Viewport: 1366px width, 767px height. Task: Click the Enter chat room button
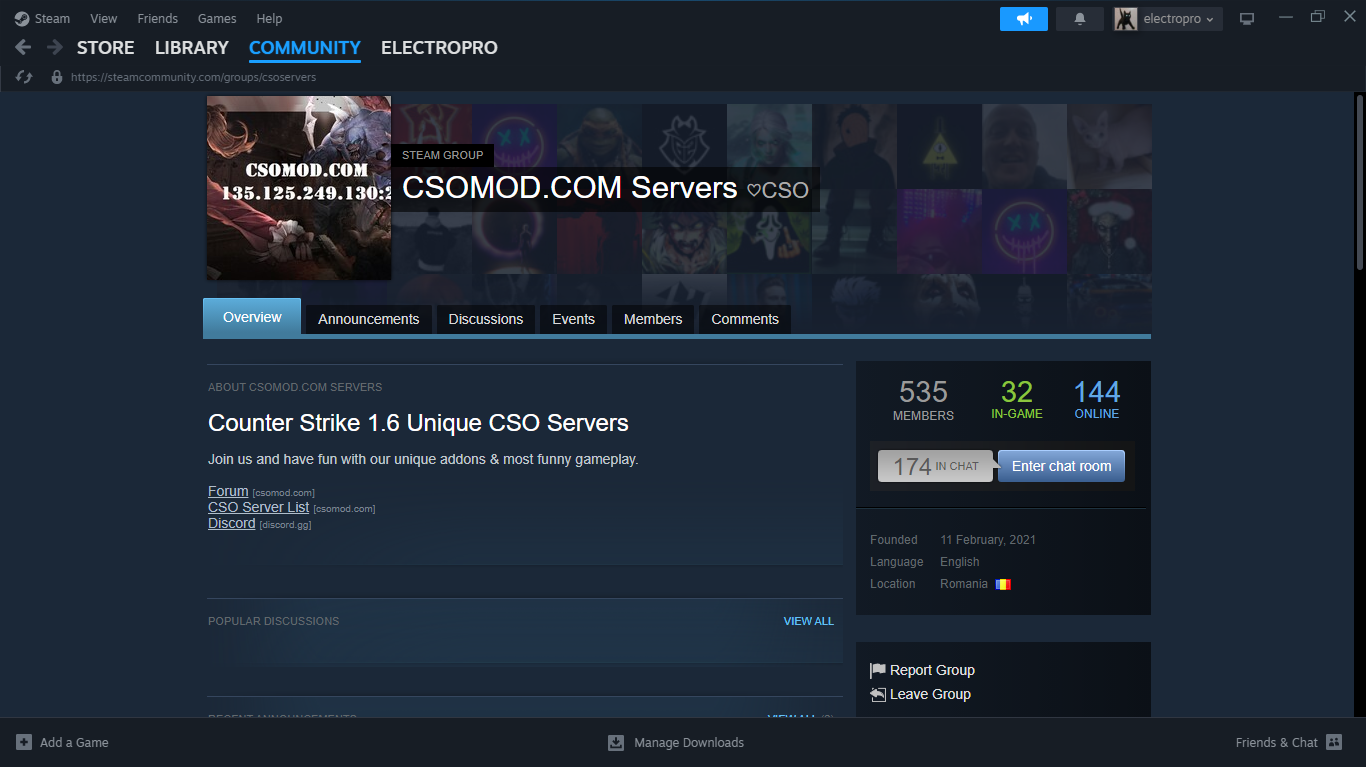pos(1061,466)
